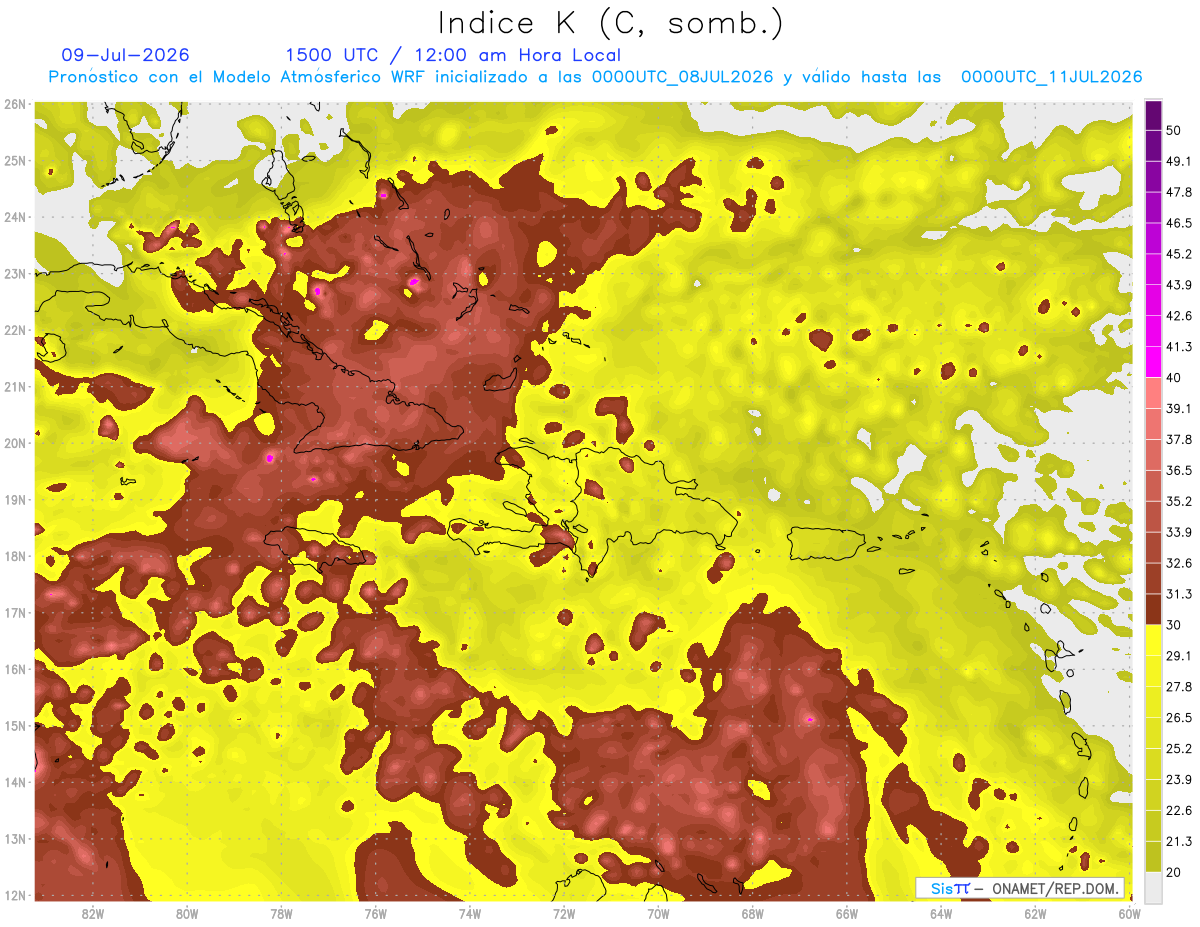
Task: Click the 78W longitude label
Action: [x=281, y=913]
